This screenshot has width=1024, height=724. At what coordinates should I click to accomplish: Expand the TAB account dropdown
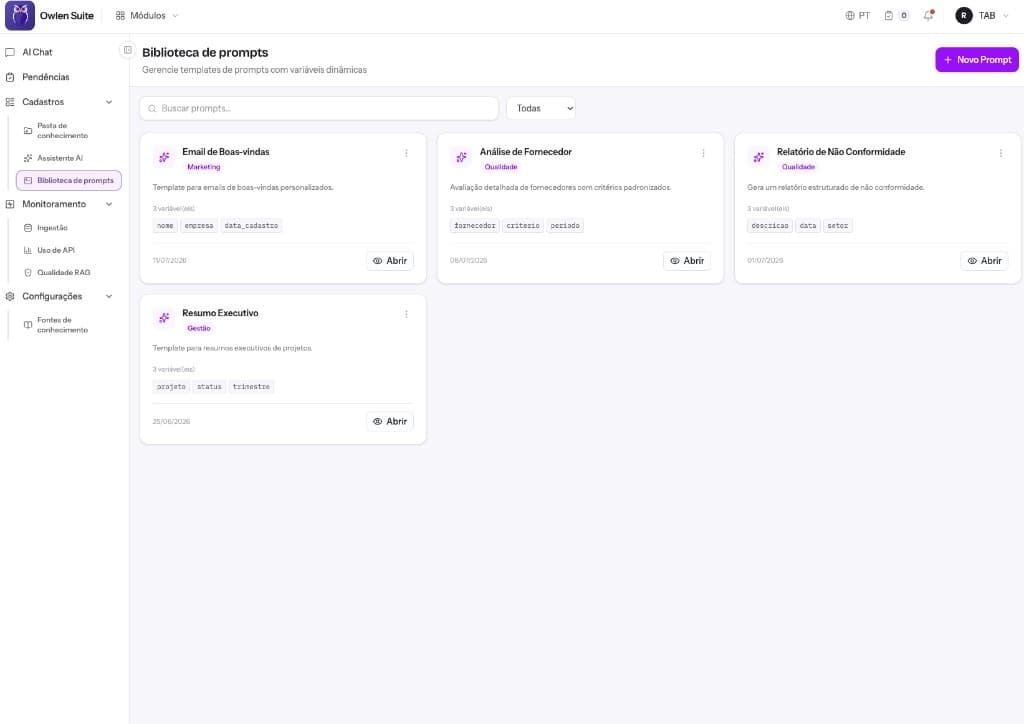(992, 16)
